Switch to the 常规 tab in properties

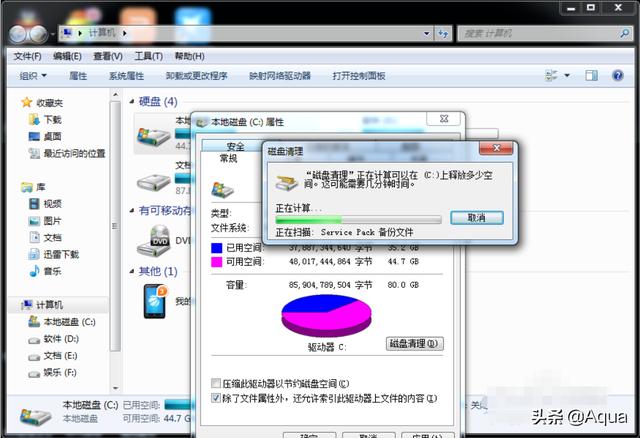point(228,158)
